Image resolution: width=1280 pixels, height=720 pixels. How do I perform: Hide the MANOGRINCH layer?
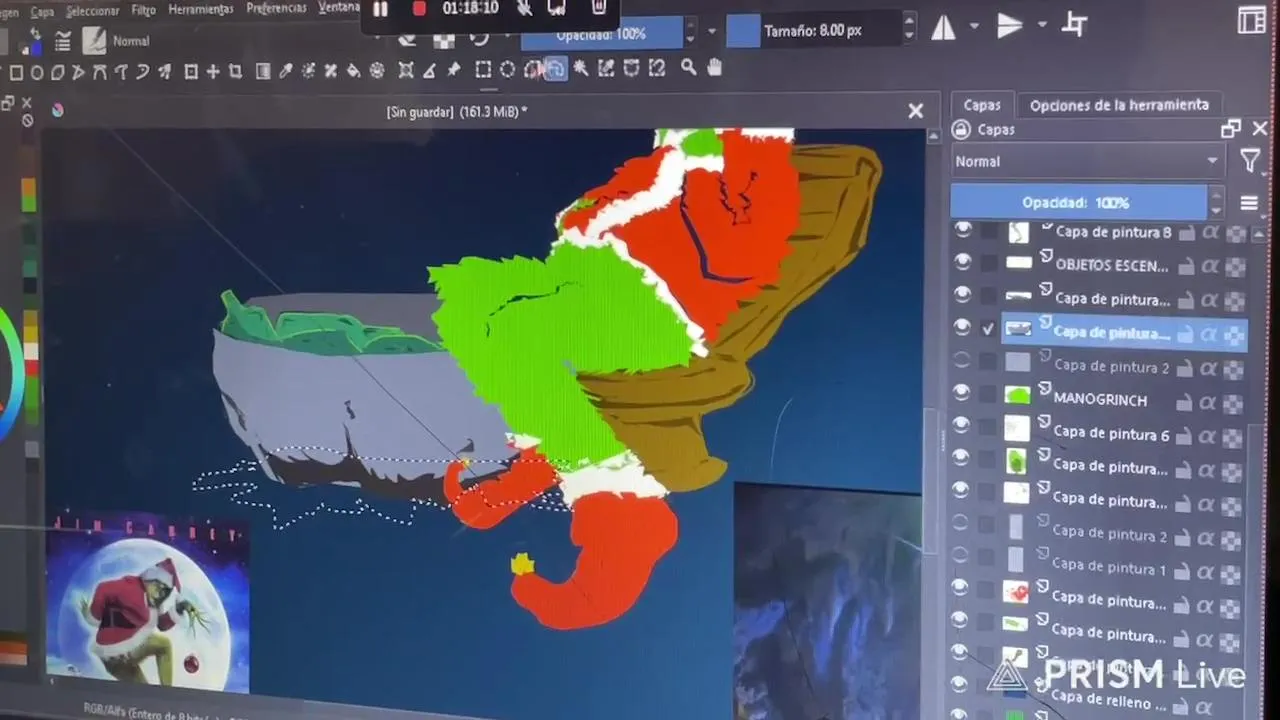click(962, 393)
